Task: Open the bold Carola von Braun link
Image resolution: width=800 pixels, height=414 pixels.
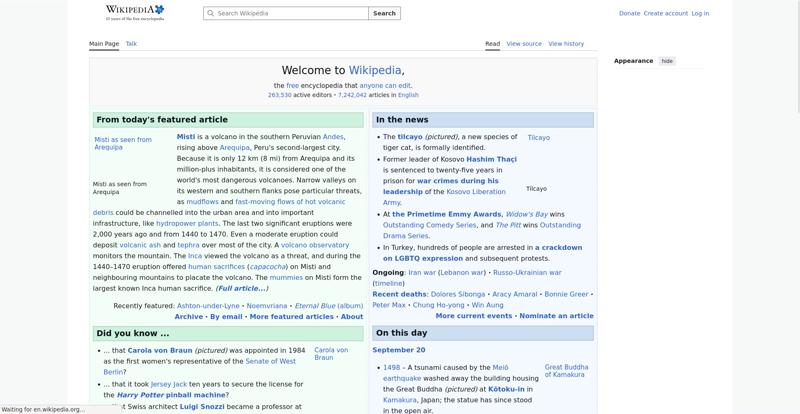Action: [160, 351]
